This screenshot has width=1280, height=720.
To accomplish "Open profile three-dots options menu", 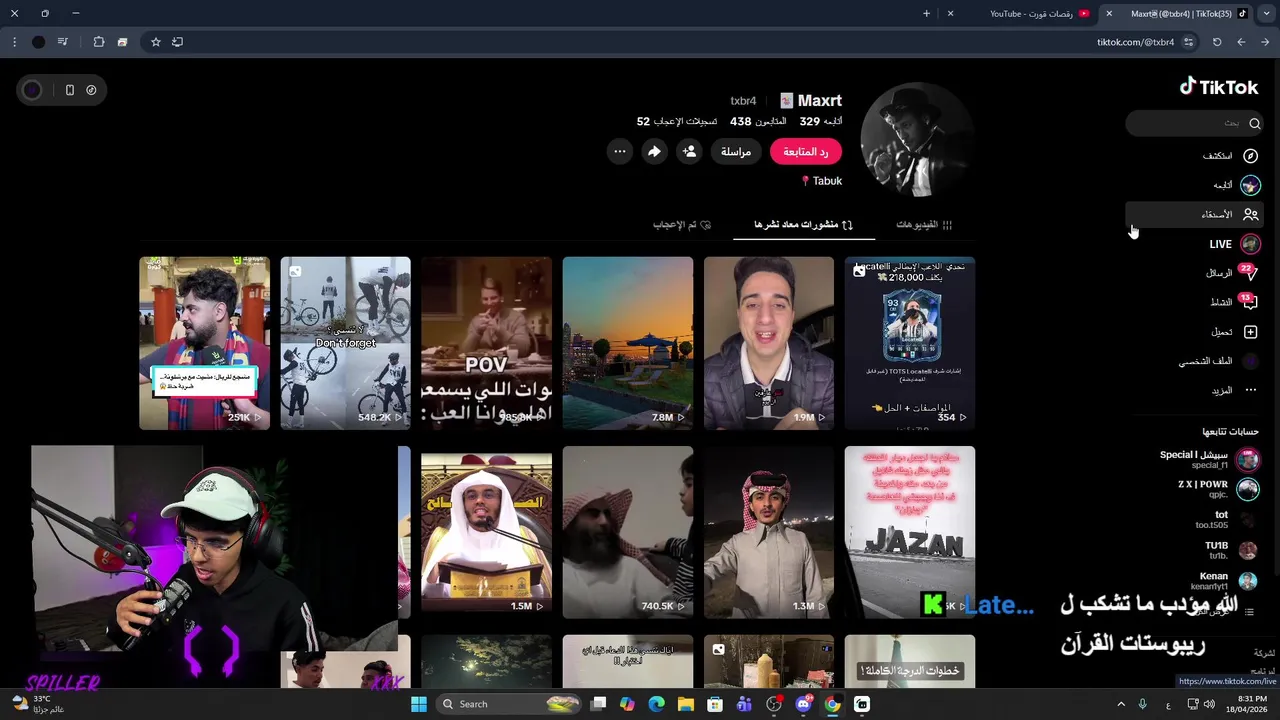I will tap(620, 151).
